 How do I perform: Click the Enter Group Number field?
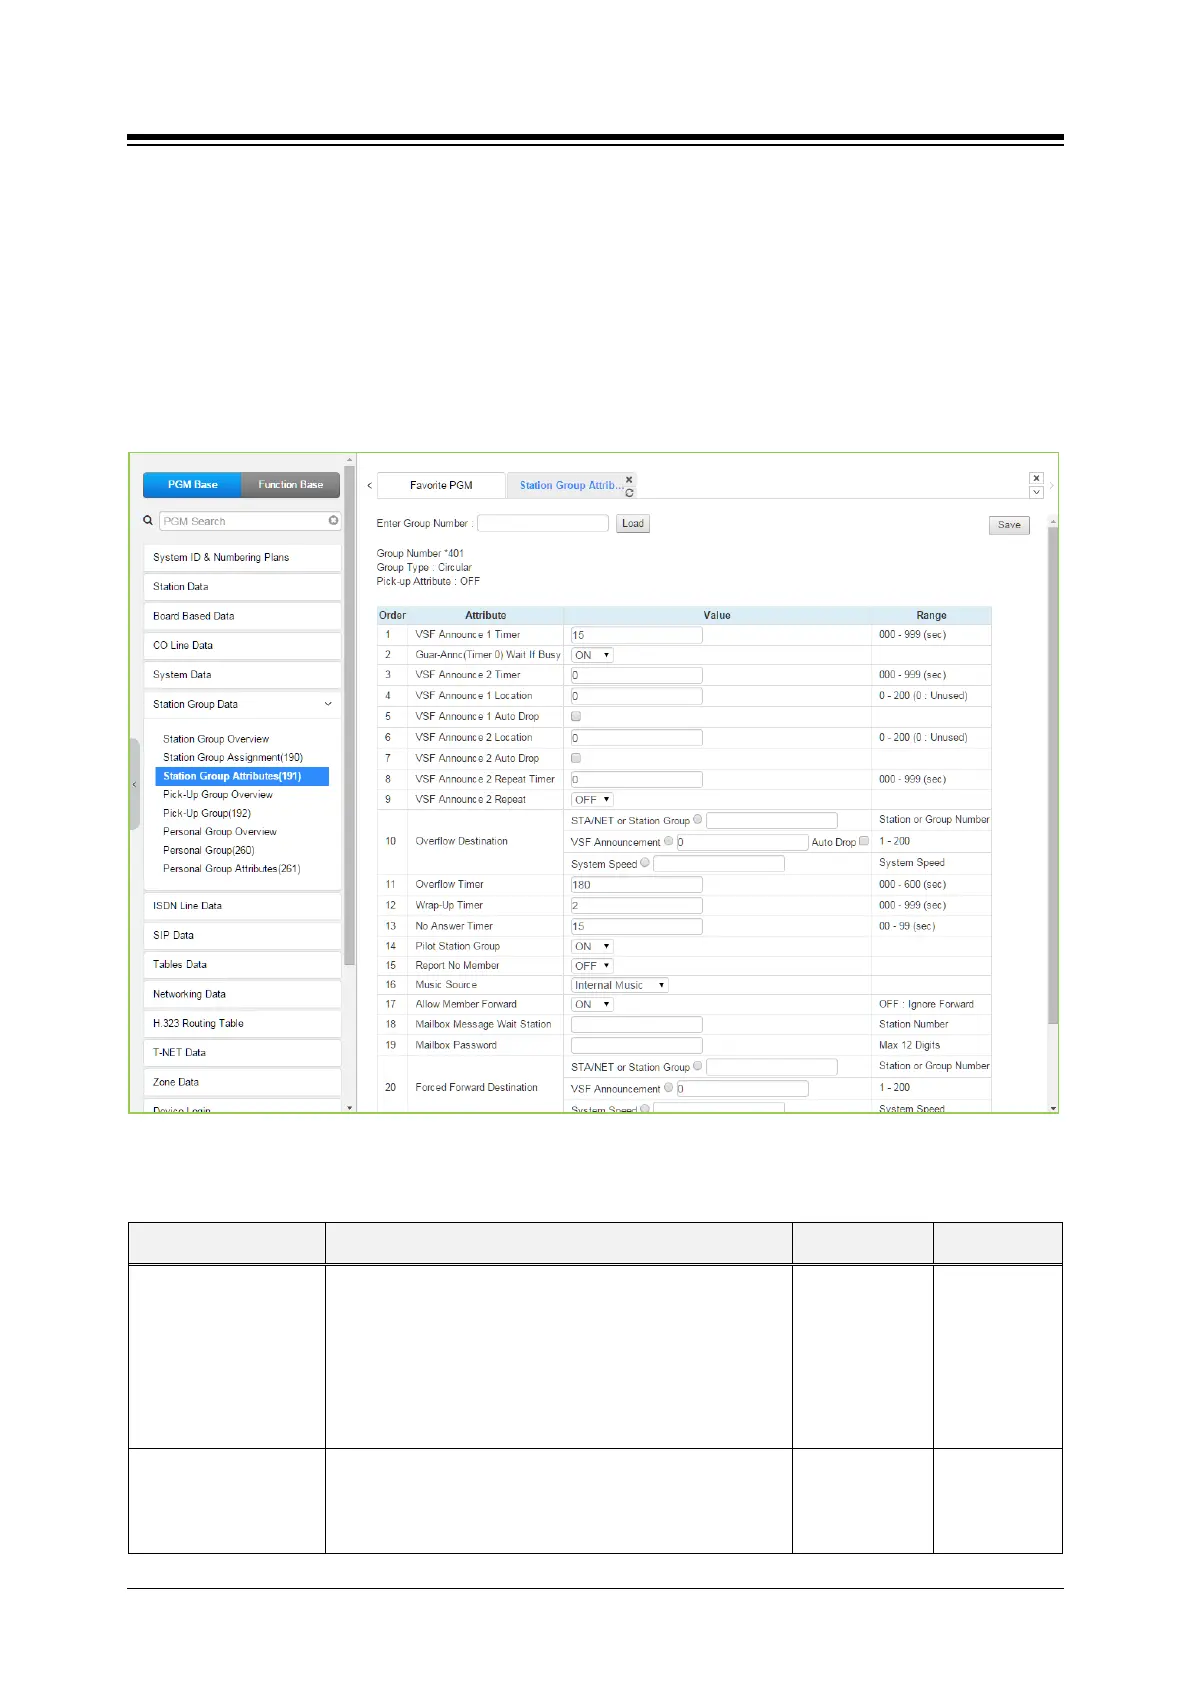pos(543,523)
